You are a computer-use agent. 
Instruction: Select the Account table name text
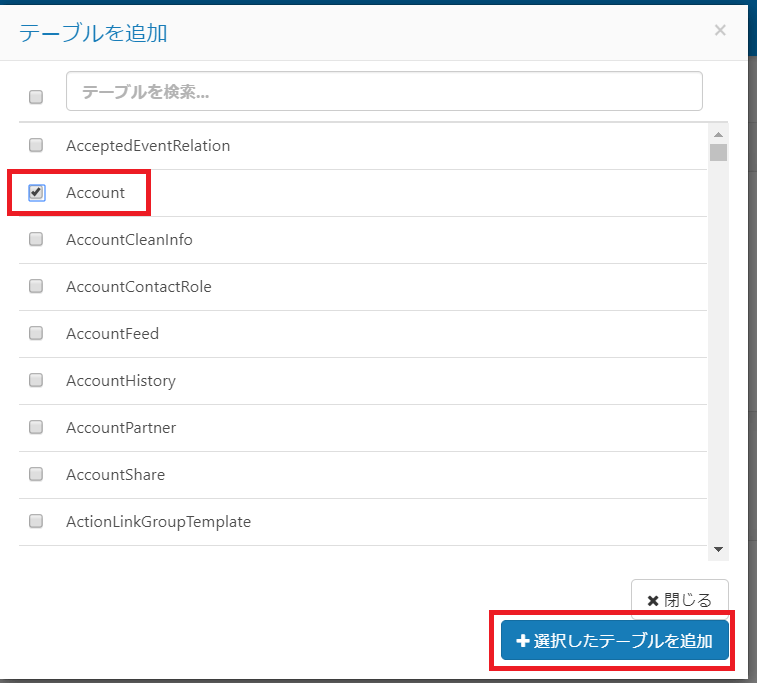[x=95, y=193]
